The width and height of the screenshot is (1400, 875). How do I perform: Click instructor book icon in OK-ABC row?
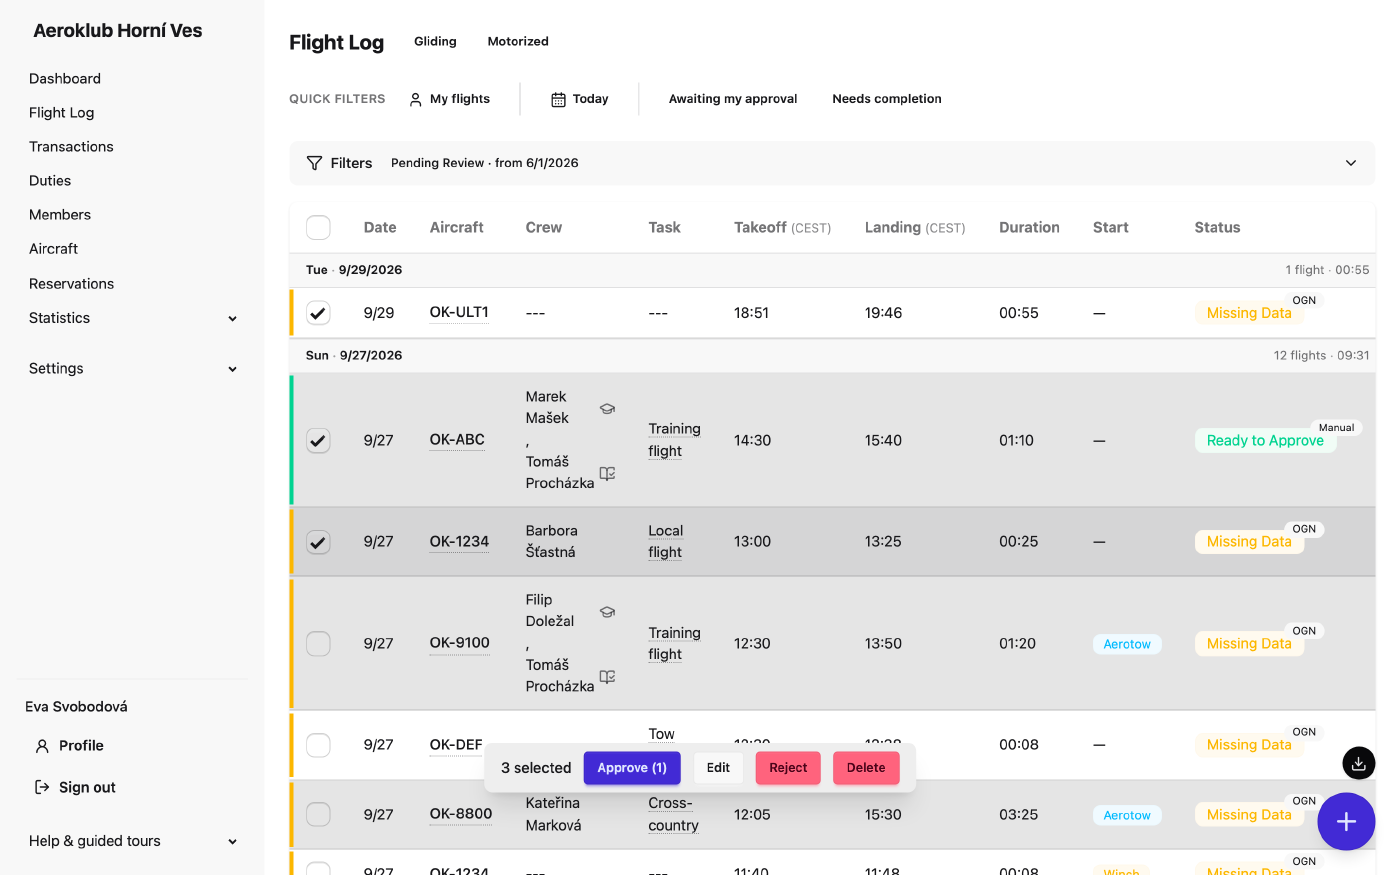pyautogui.click(x=607, y=473)
